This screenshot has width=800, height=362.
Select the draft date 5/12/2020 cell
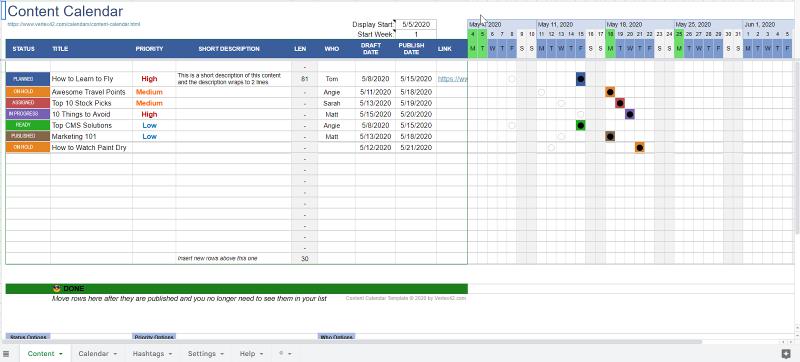(x=376, y=147)
